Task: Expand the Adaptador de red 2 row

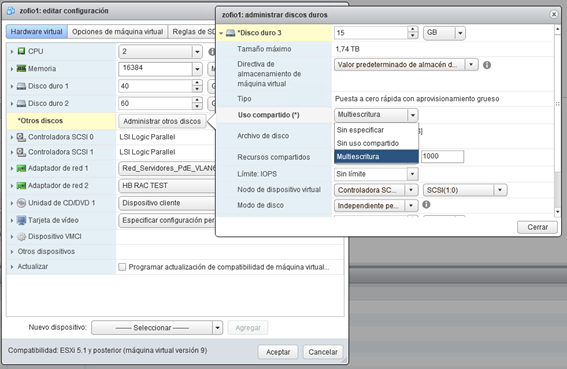Action: tap(12, 186)
